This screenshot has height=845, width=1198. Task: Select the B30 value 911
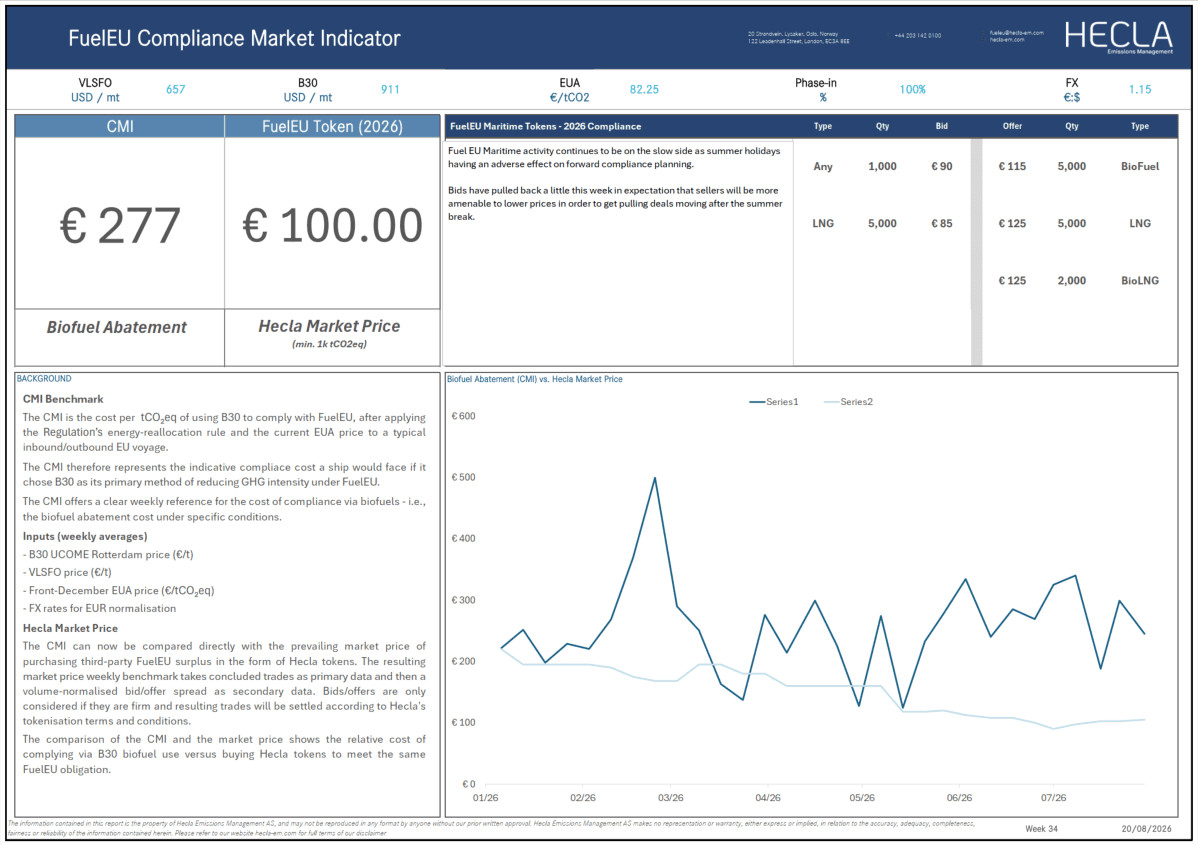(390, 89)
